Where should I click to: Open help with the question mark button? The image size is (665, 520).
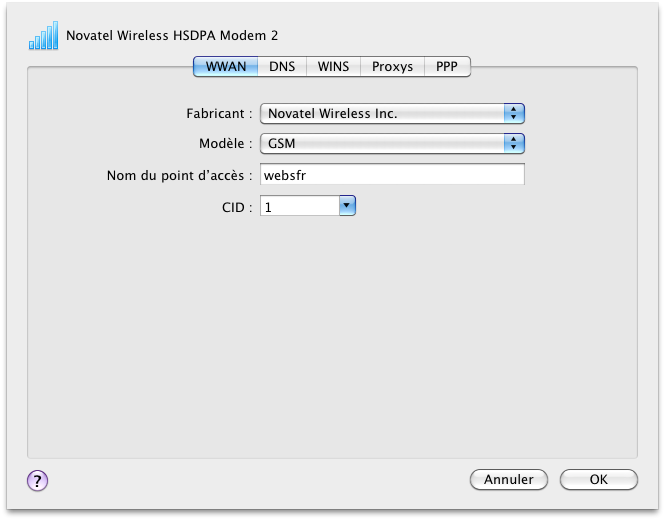(x=38, y=480)
